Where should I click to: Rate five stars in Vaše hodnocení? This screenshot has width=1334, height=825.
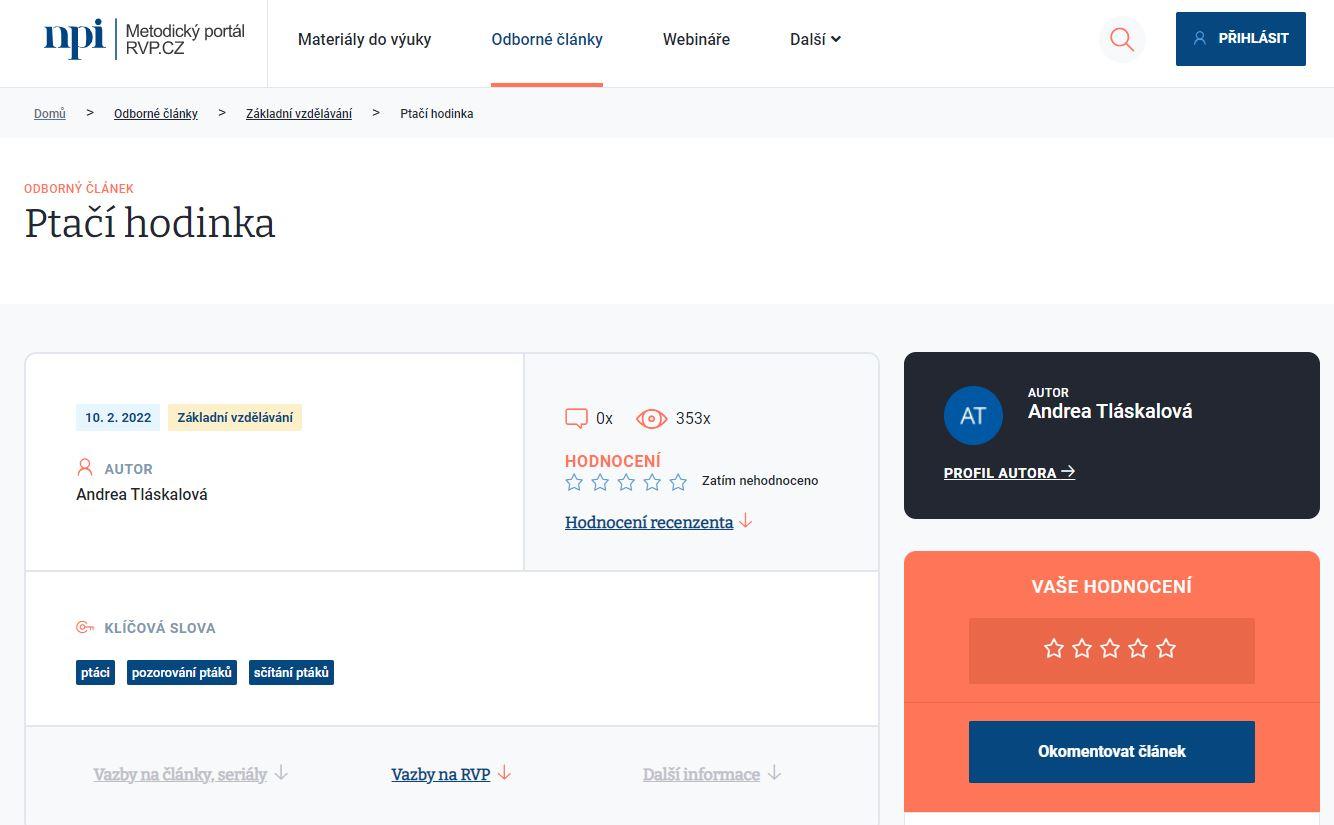pos(1166,649)
